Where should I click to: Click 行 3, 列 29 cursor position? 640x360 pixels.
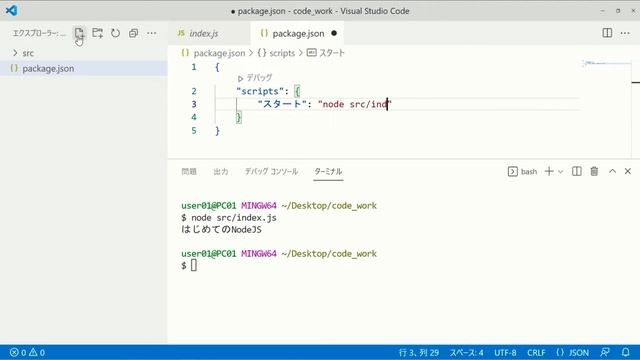pyautogui.click(x=418, y=352)
